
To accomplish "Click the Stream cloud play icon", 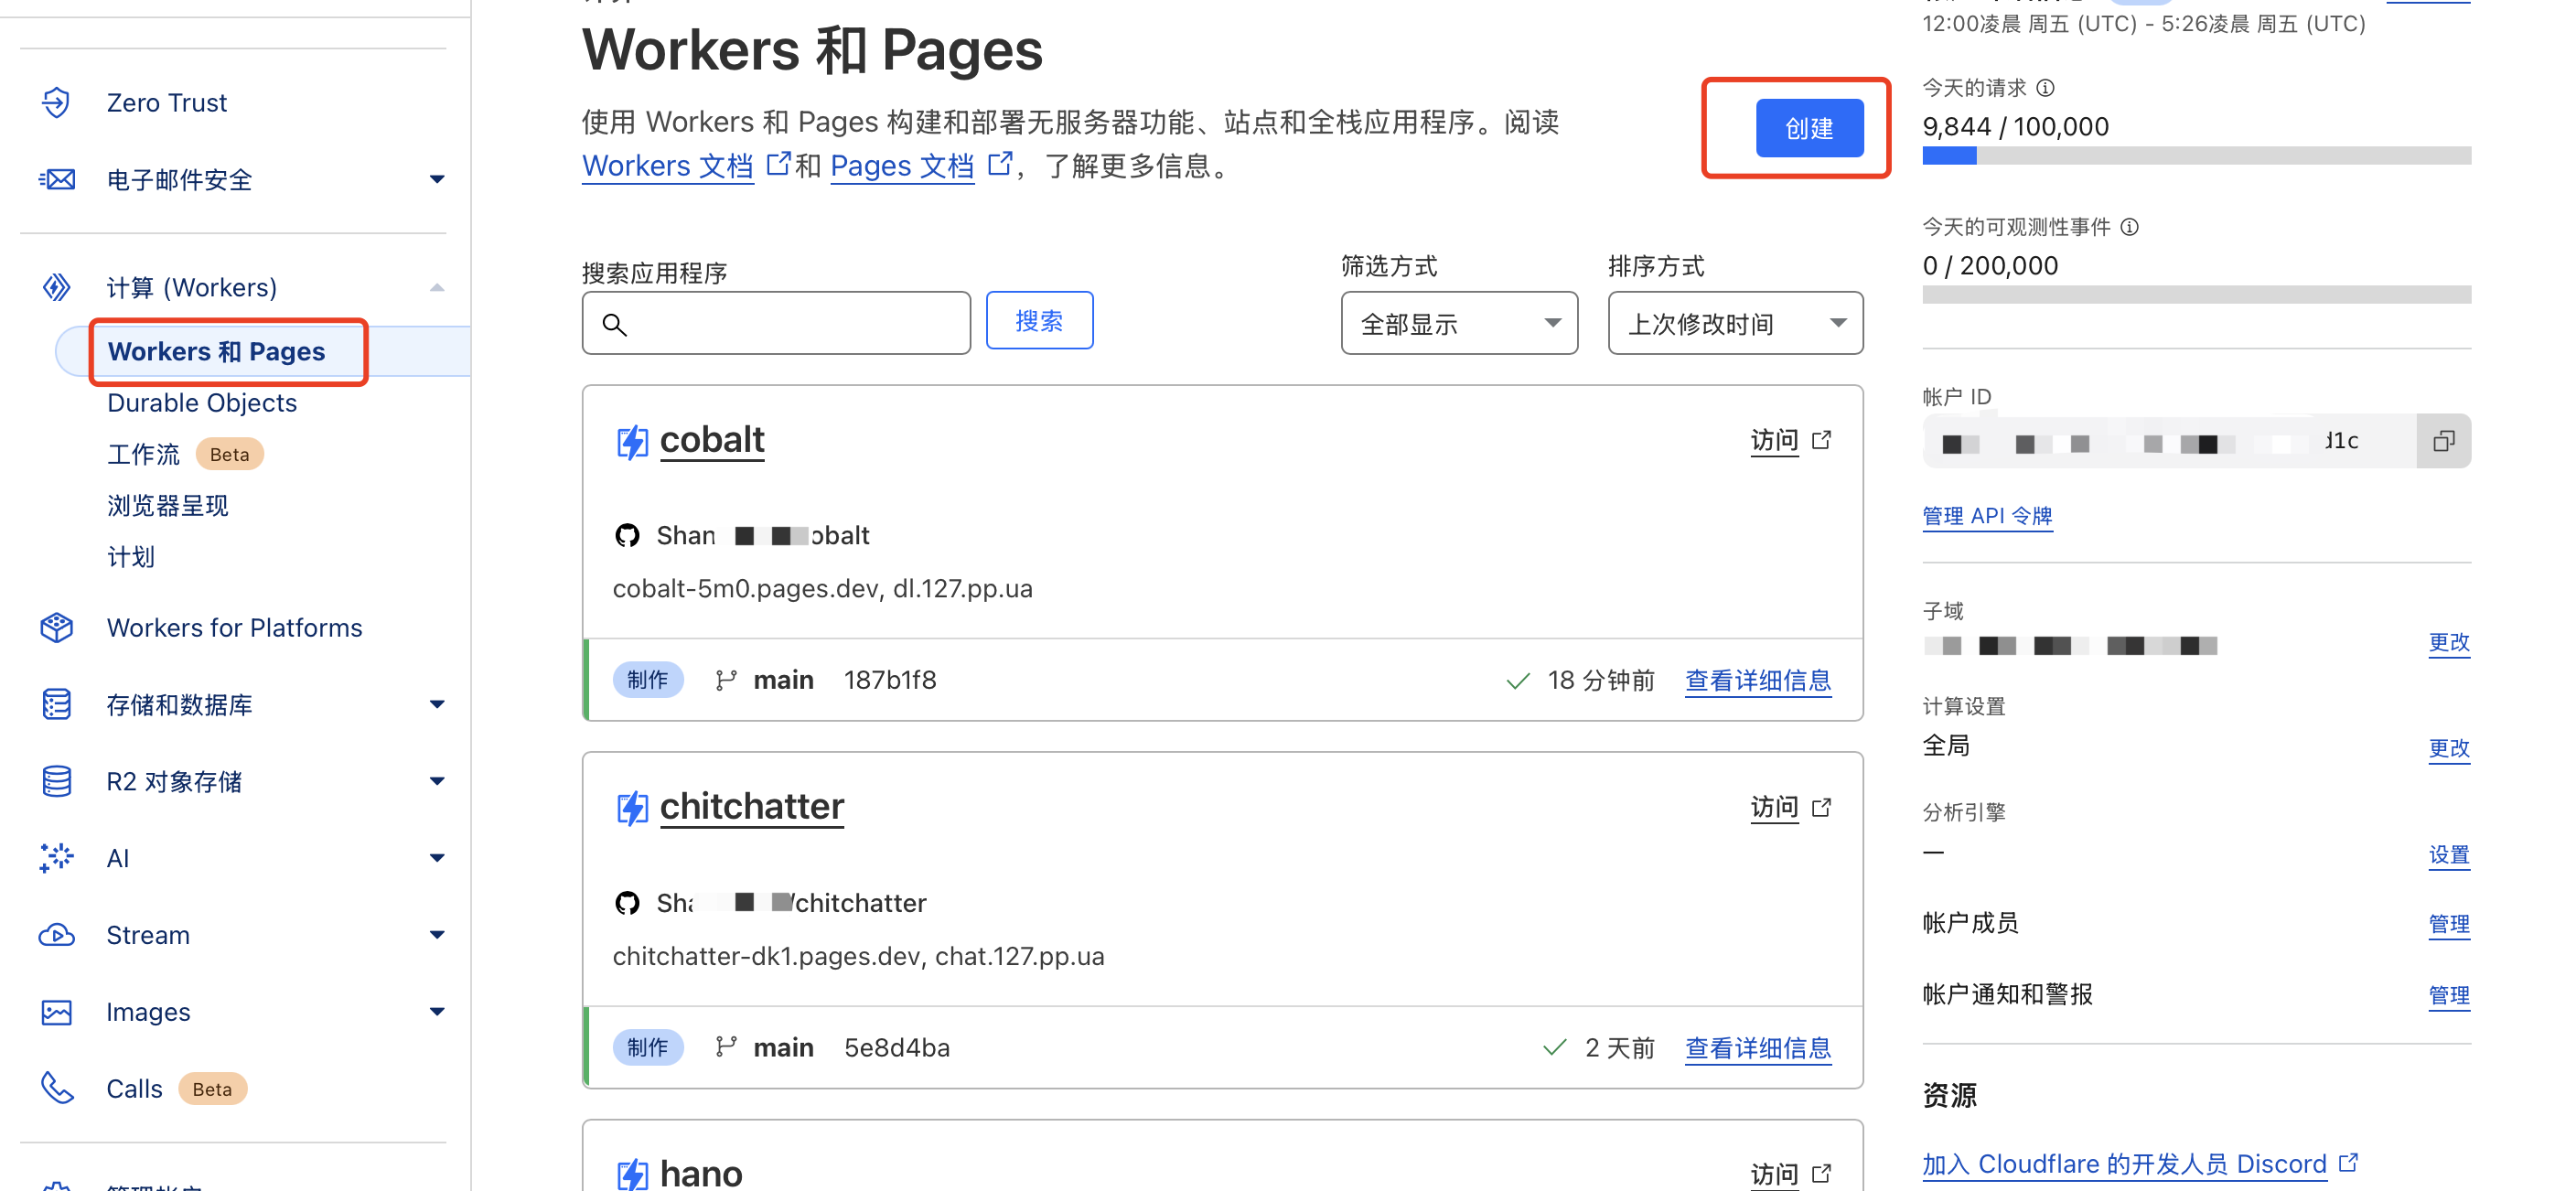I will point(56,934).
